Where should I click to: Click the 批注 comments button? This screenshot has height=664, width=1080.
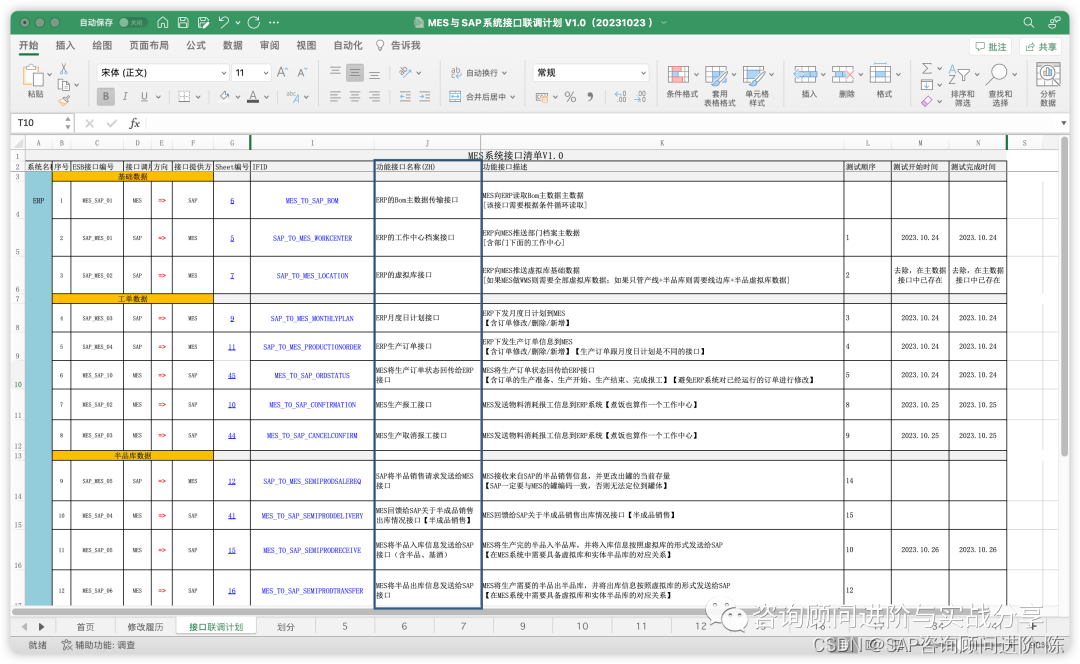tap(990, 47)
